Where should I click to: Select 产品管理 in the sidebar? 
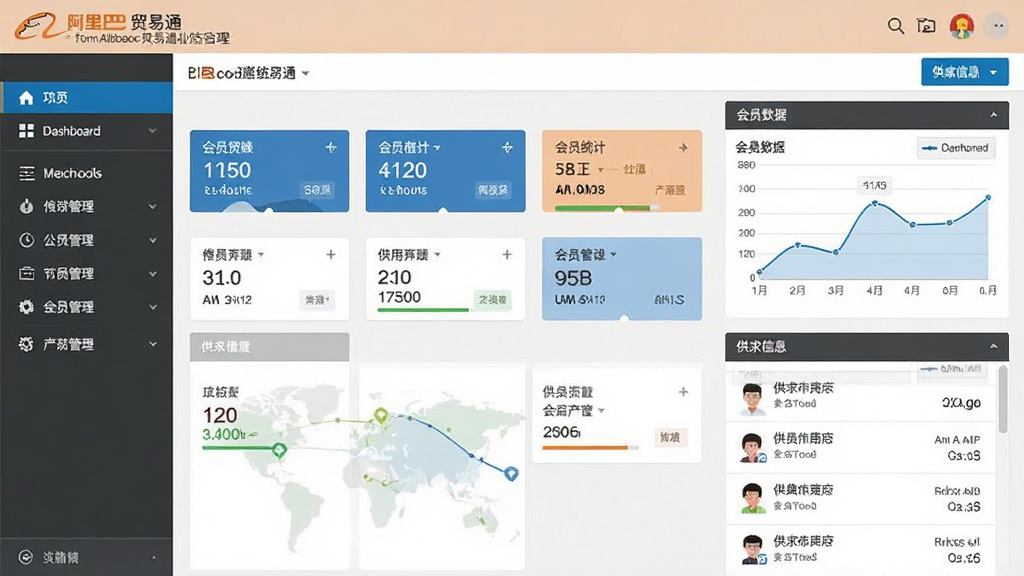tap(86, 344)
